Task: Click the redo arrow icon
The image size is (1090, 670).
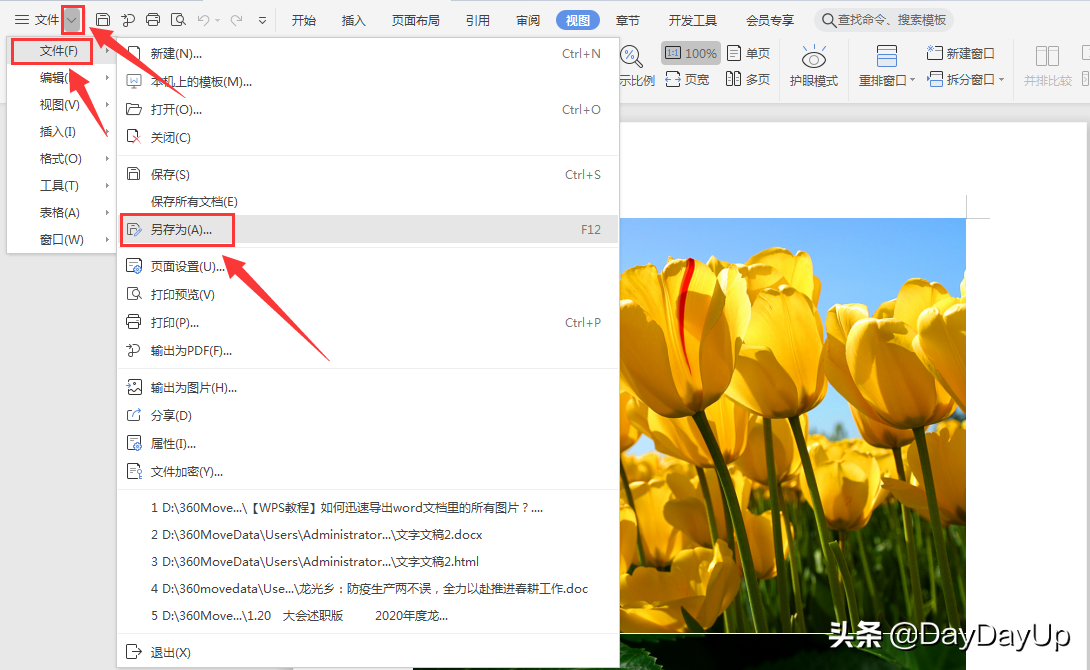Action: point(236,20)
